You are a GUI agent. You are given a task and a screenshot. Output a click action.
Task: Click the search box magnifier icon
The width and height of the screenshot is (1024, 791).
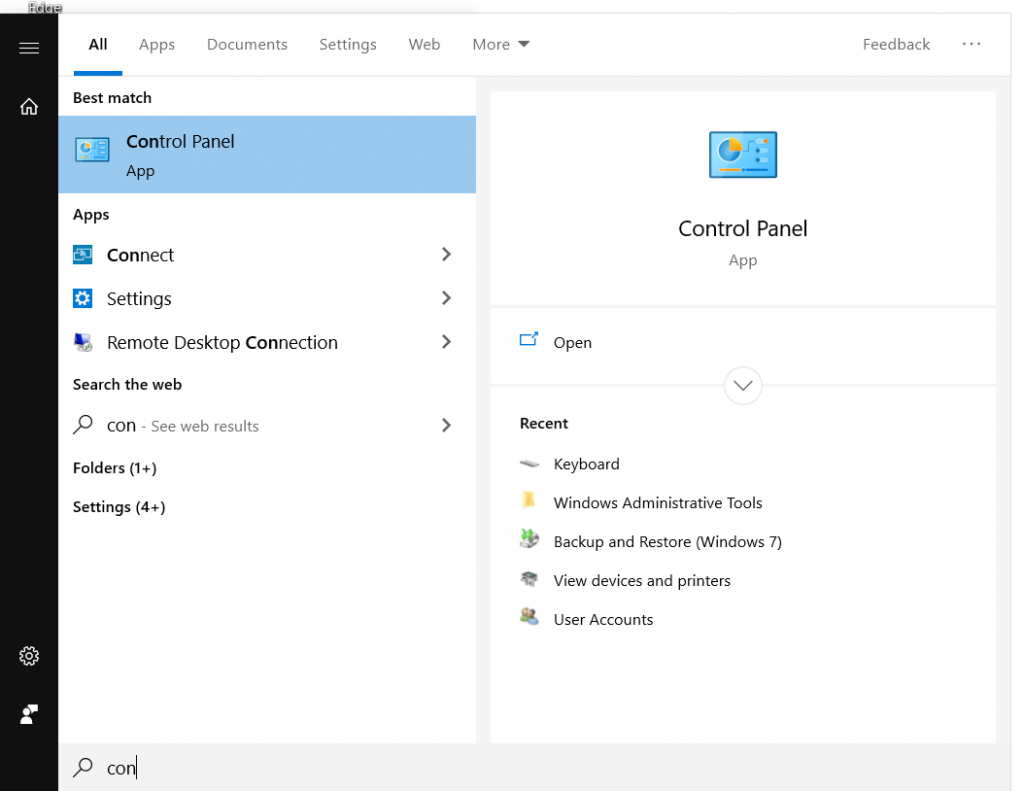[82, 767]
